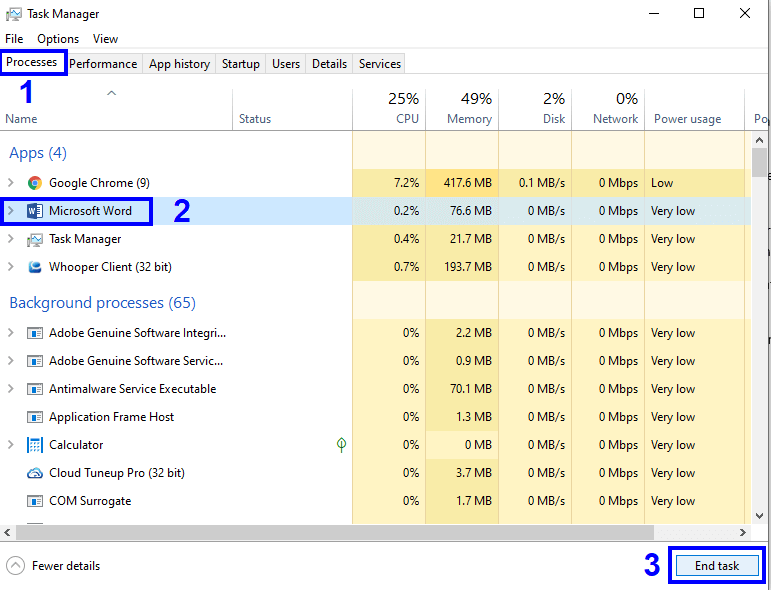Sort by Disk column header

tap(535, 109)
